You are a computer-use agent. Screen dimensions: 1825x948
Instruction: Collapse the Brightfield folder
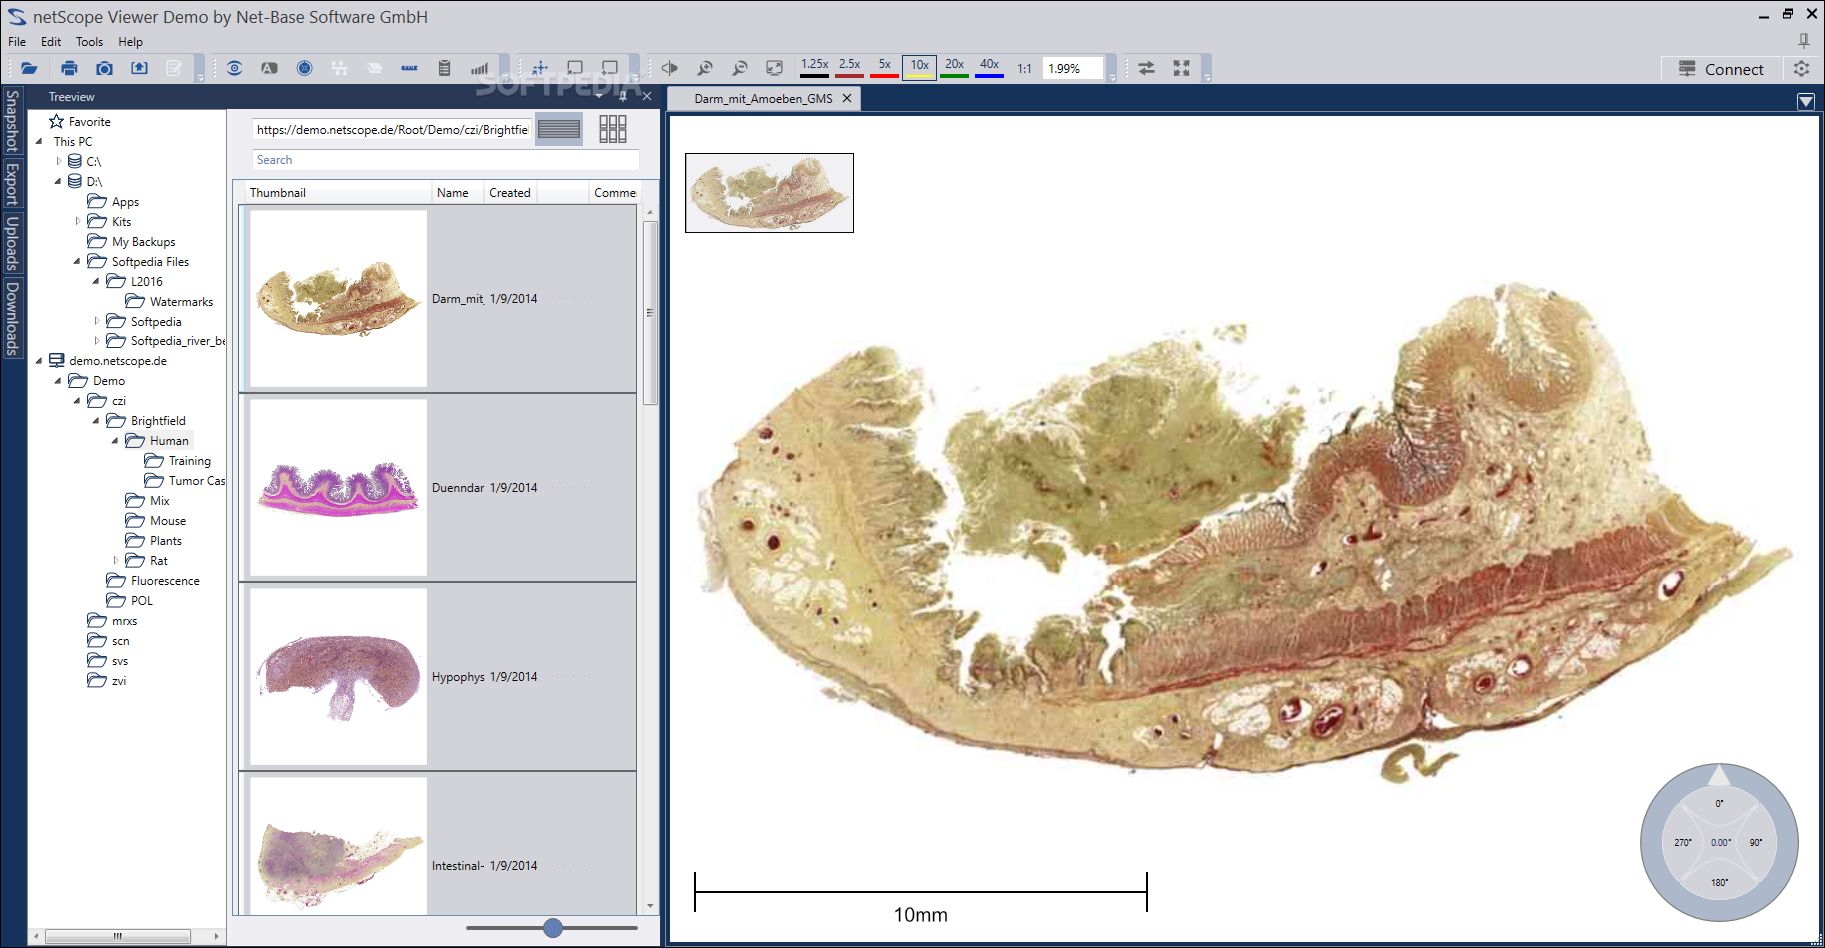[x=96, y=420]
